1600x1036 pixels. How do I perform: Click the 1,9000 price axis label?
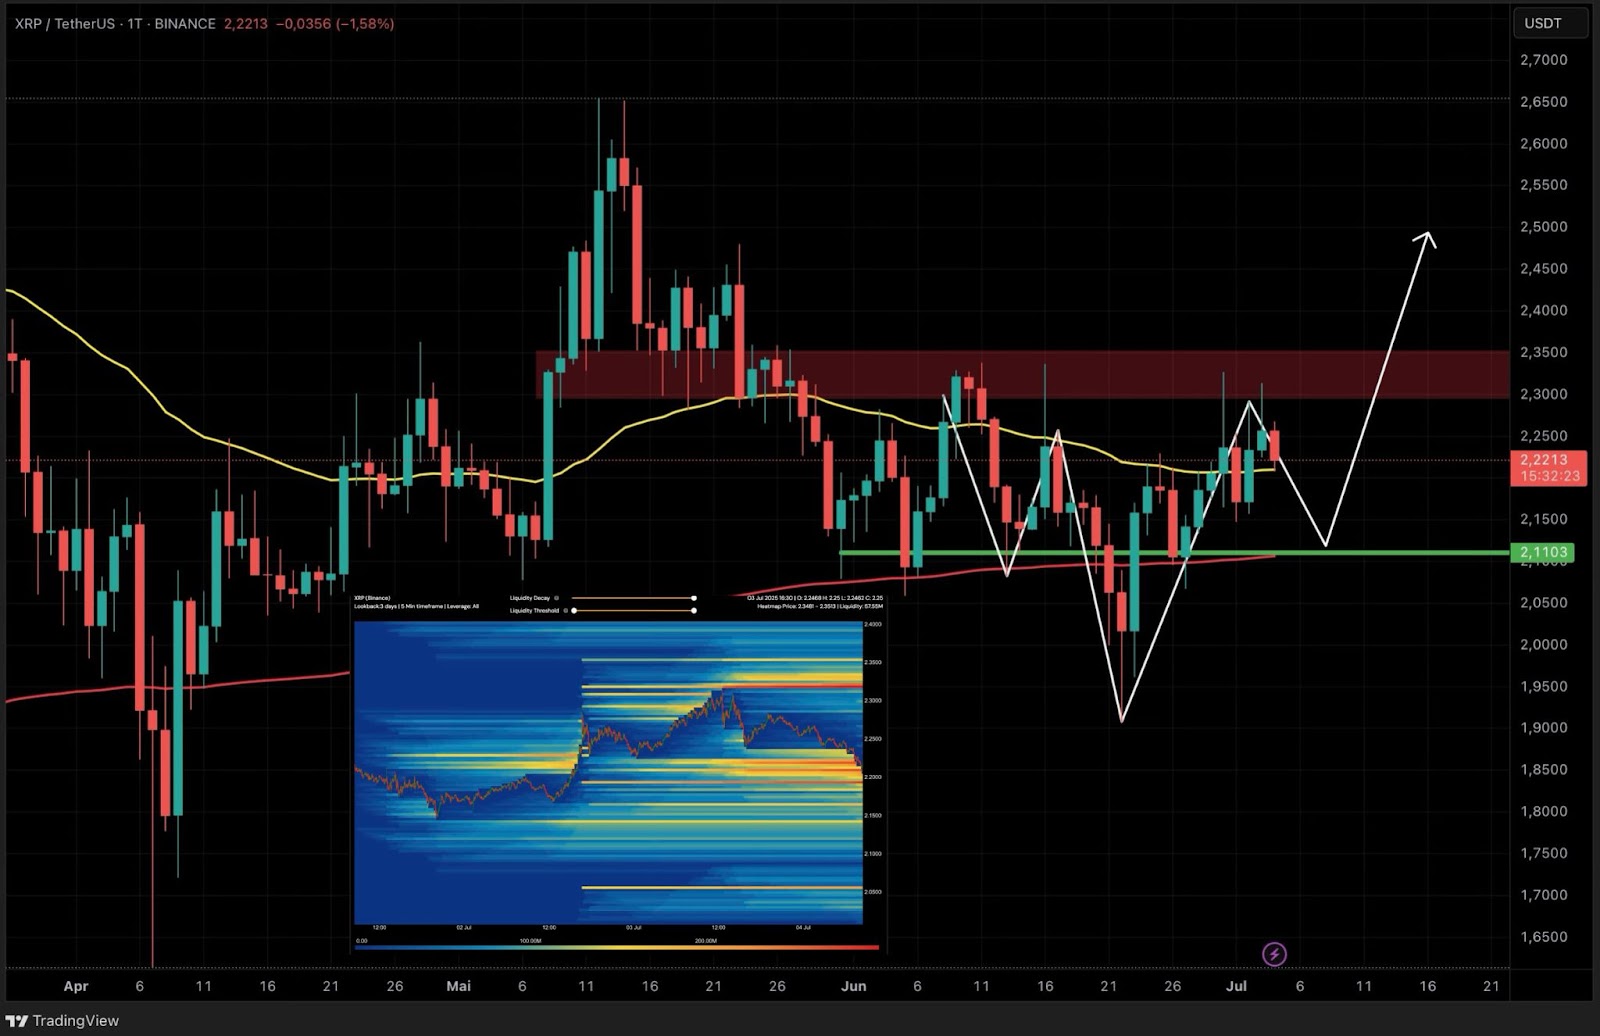1543,728
